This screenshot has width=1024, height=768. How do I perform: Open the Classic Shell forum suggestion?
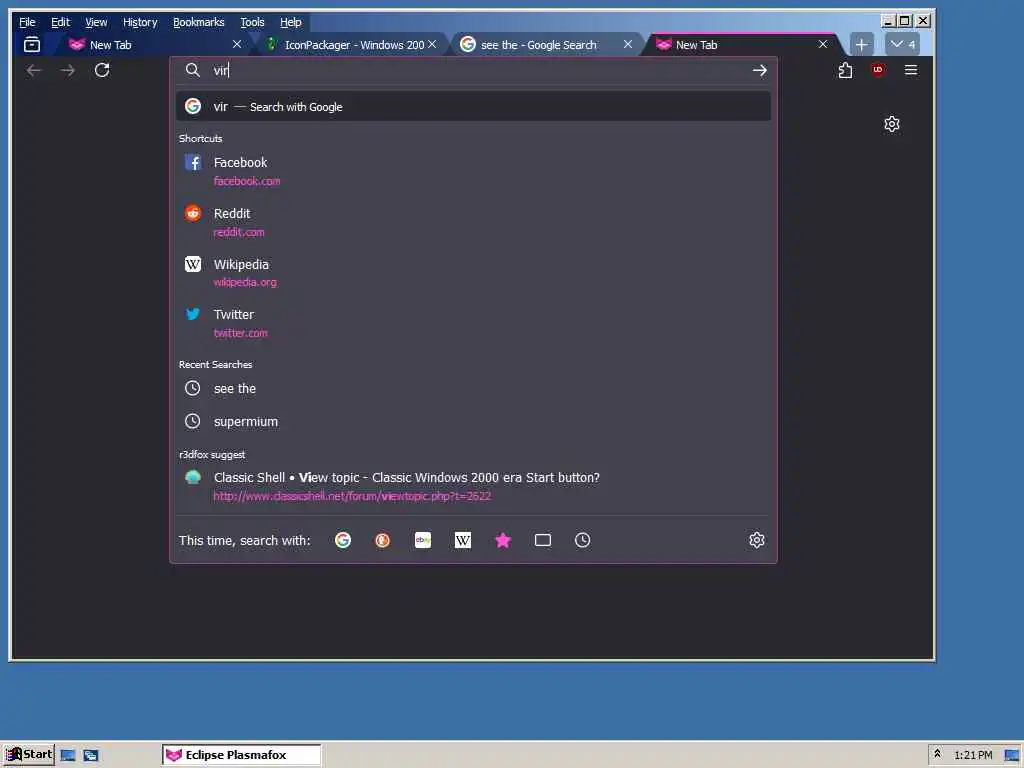tap(473, 487)
